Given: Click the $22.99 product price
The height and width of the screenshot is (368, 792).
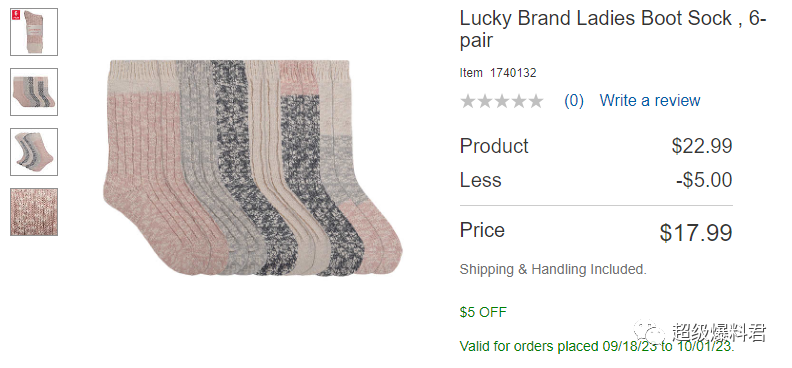Looking at the screenshot, I should click(702, 146).
